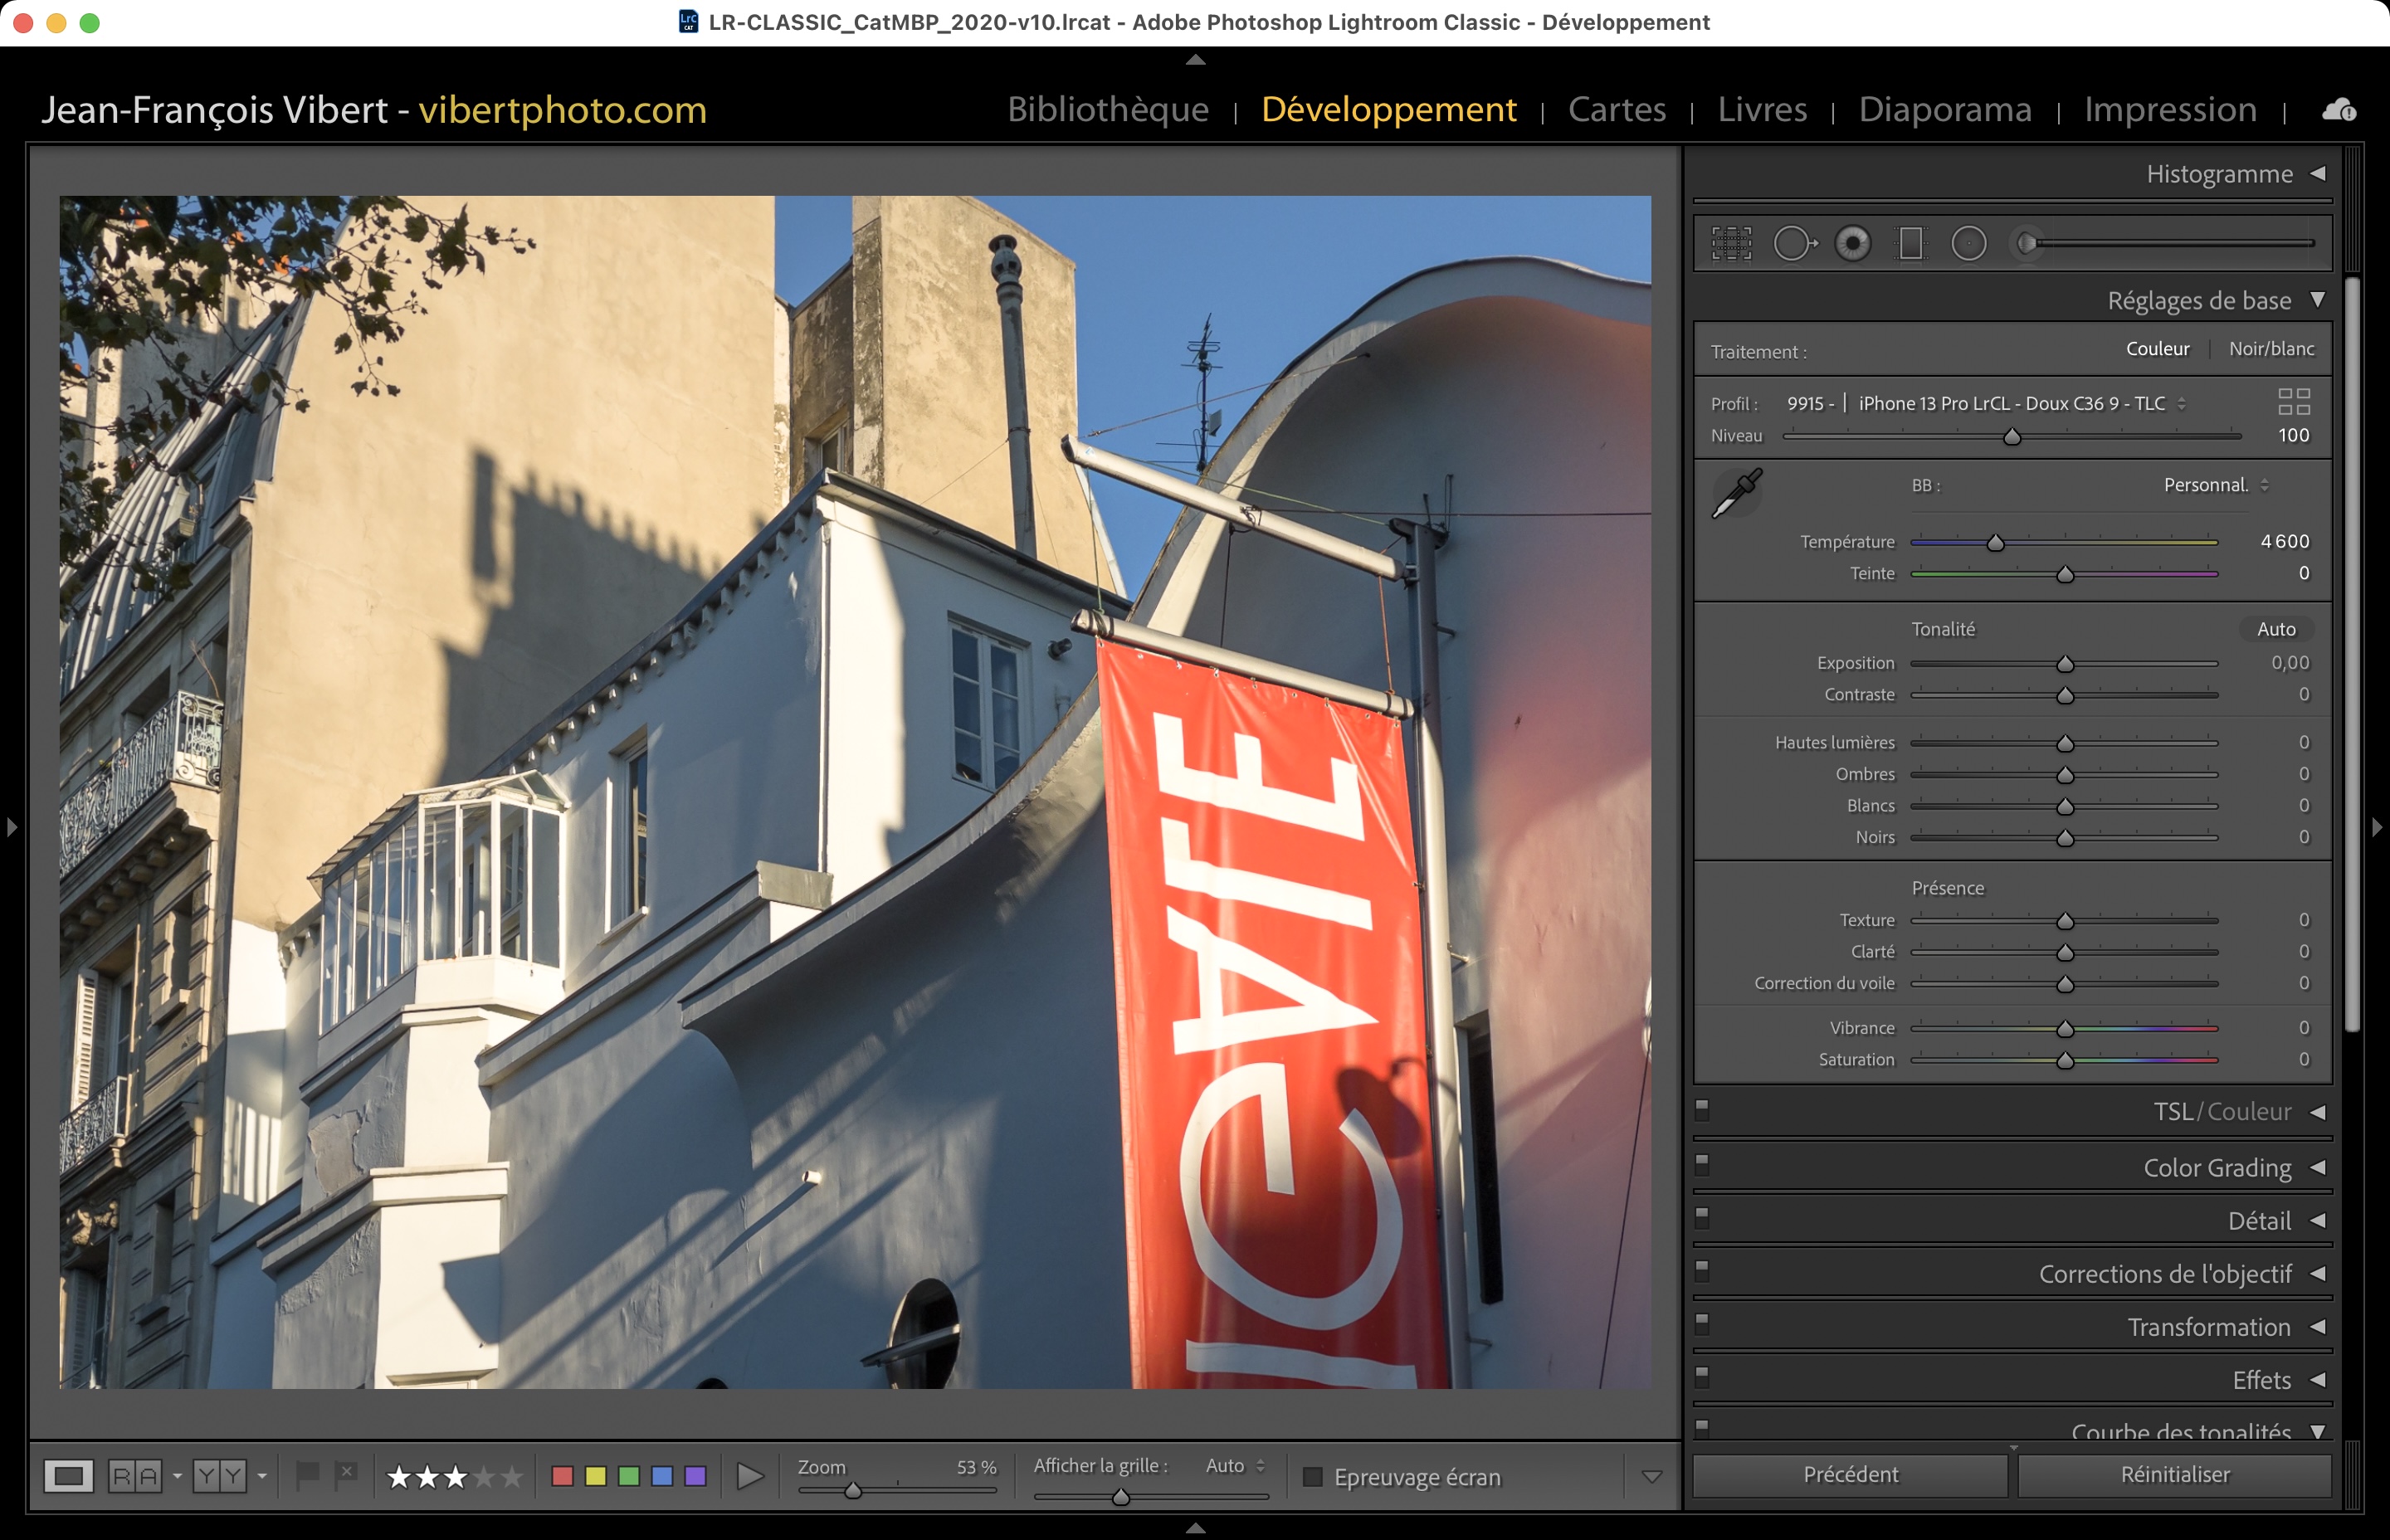Select the Radial filter tool
Image resolution: width=2390 pixels, height=1540 pixels.
(1969, 243)
